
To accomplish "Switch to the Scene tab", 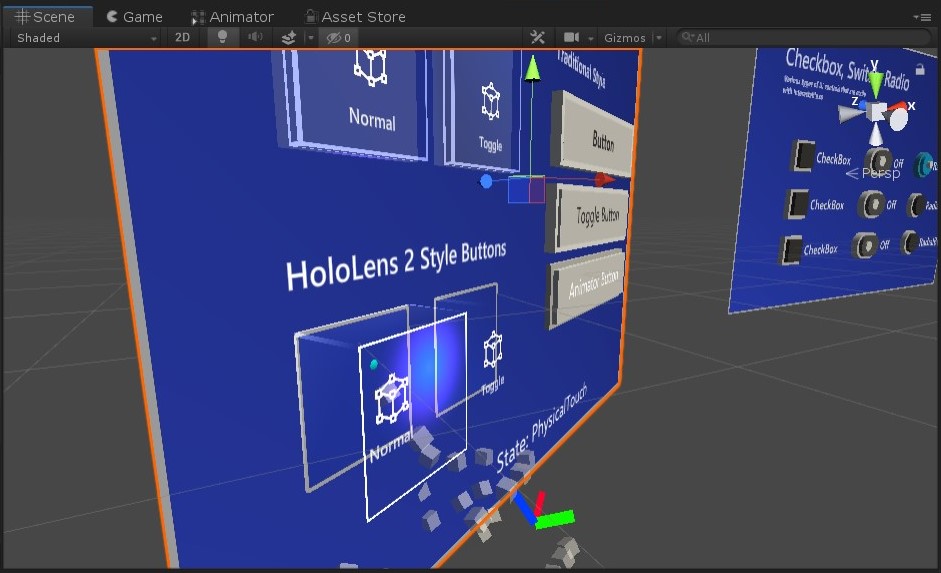I will [46, 17].
